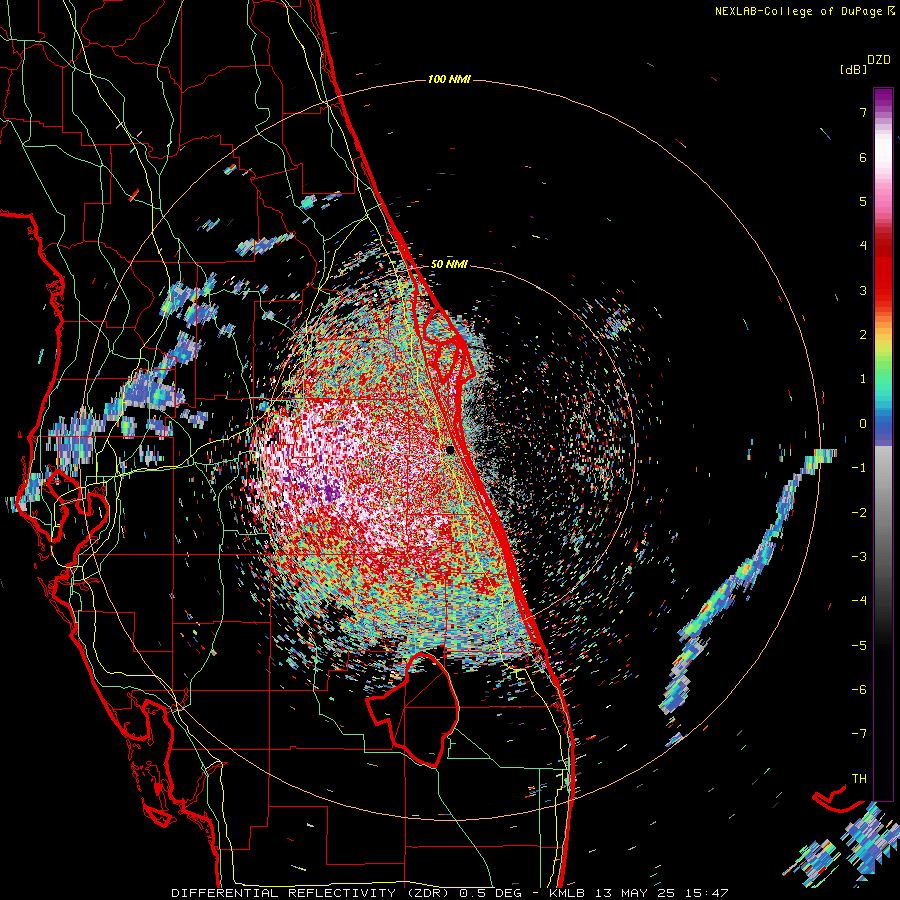Click the 1 value on the color scale
Image resolution: width=900 pixels, height=900 pixels.
(x=863, y=379)
